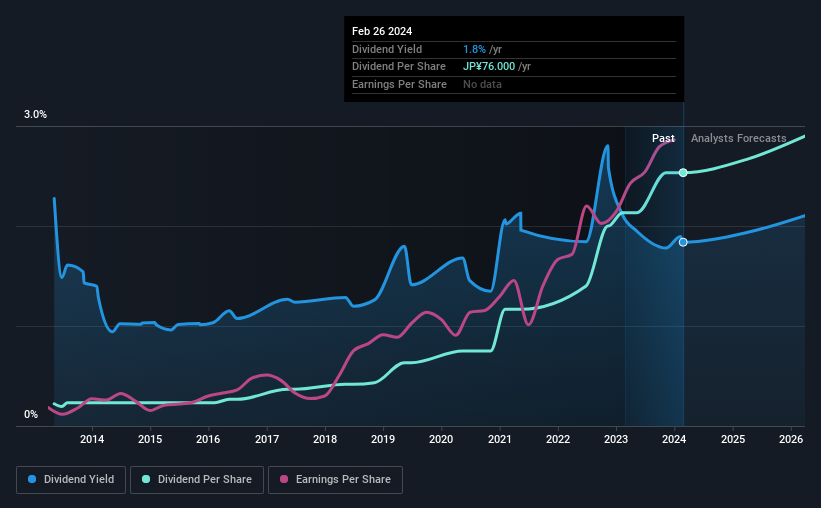
Task: Click the 2021 x-axis label
Action: coord(500,439)
